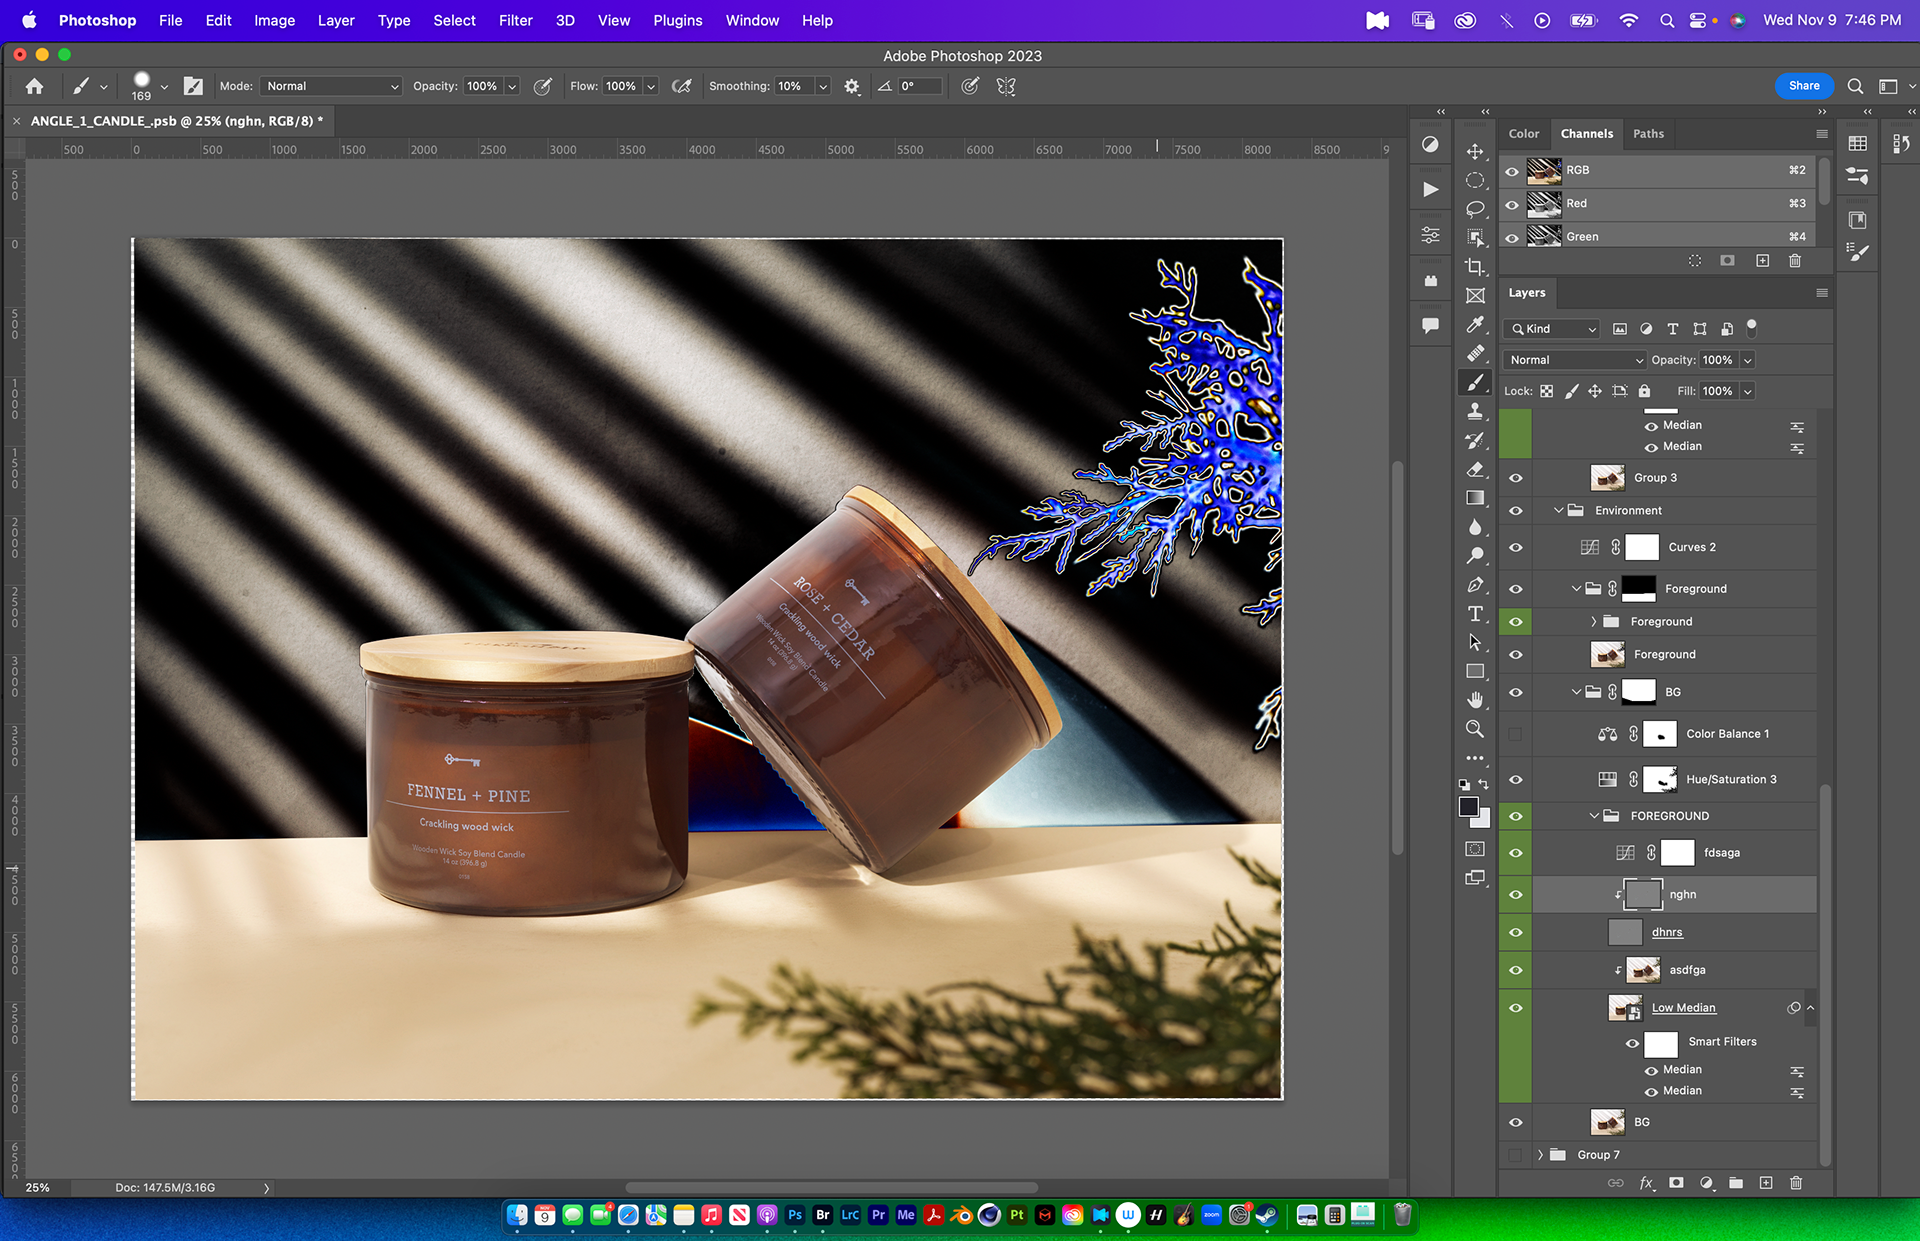Show the Group 7 layer group
Screen dimensions: 1920x1241
tap(1516, 1155)
